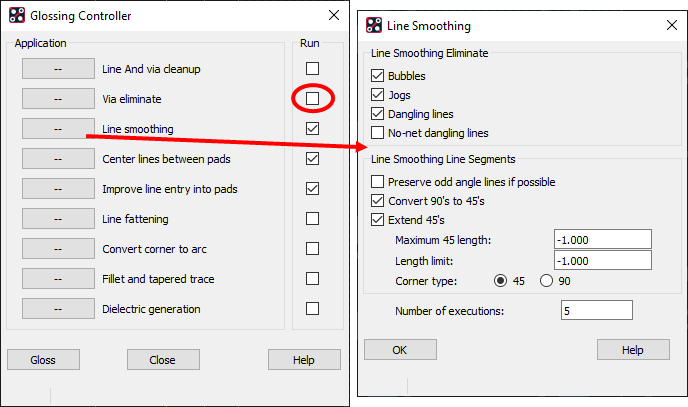Enable Convert corner to arc run checkbox
The image size is (688, 407).
(x=312, y=249)
